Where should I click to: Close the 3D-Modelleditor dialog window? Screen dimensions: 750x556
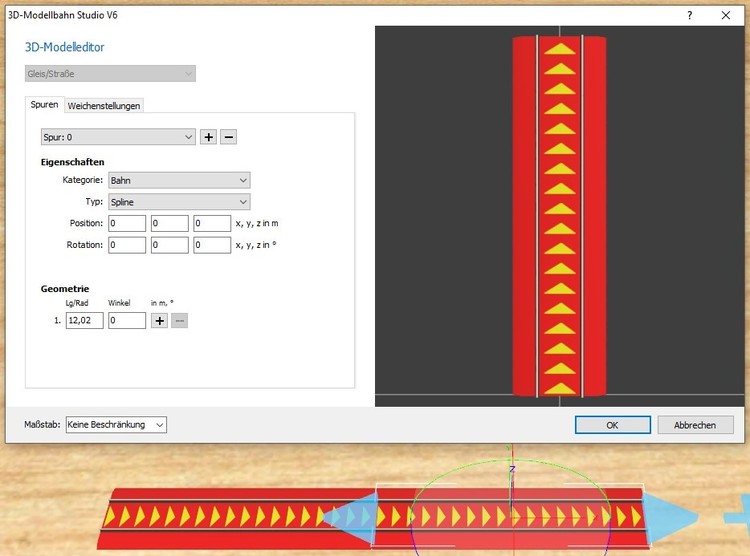coord(726,15)
